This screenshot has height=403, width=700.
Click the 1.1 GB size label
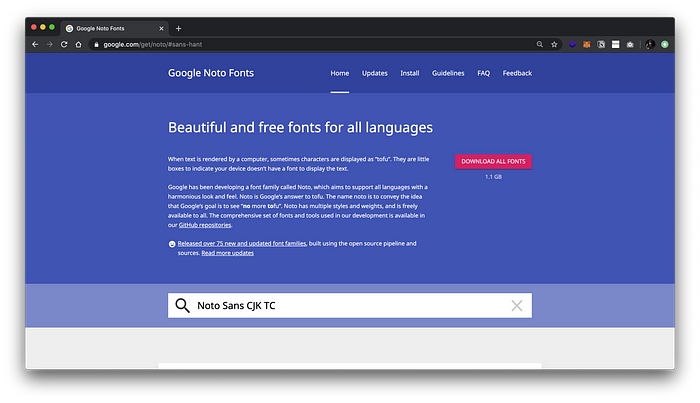[x=493, y=177]
